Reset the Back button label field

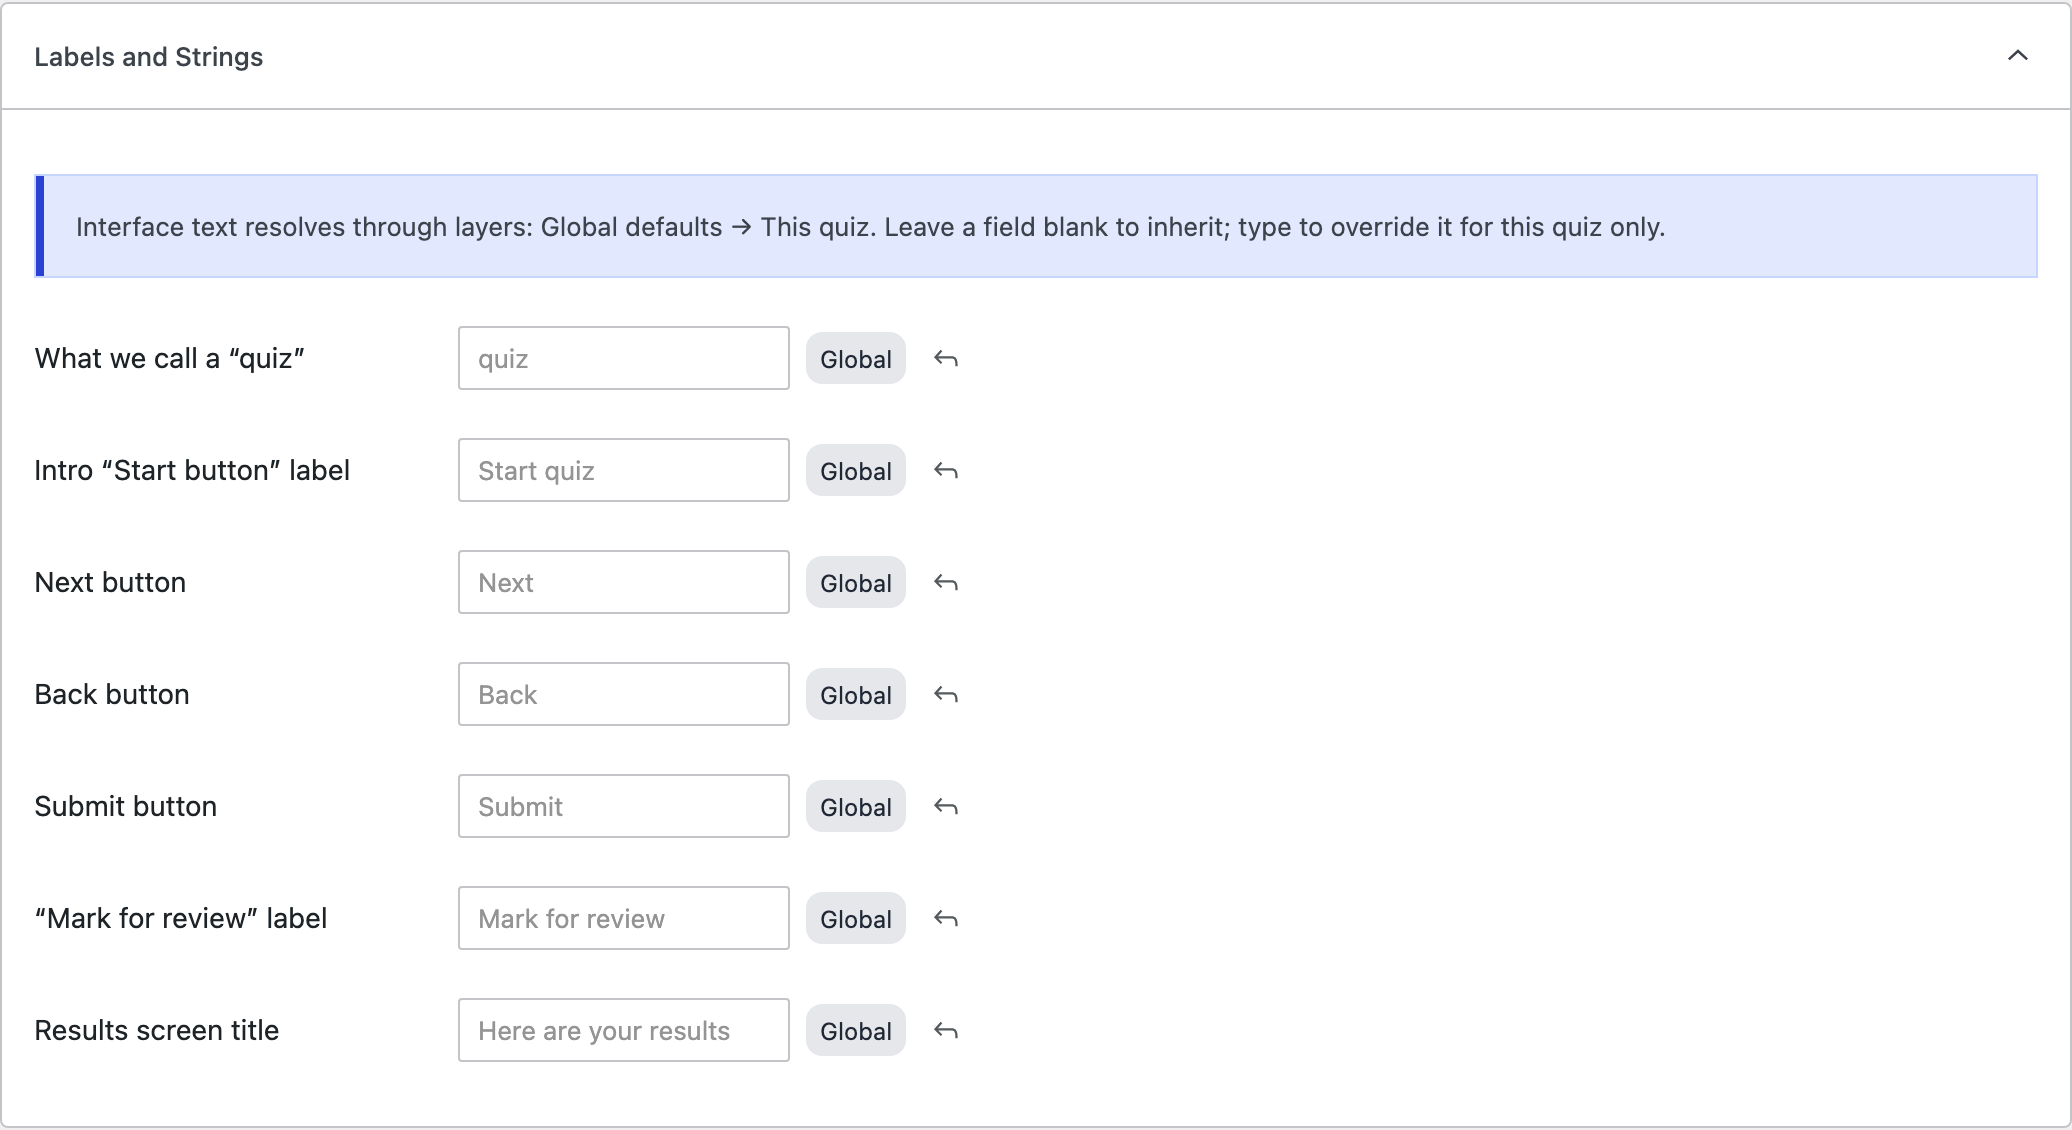click(x=946, y=694)
